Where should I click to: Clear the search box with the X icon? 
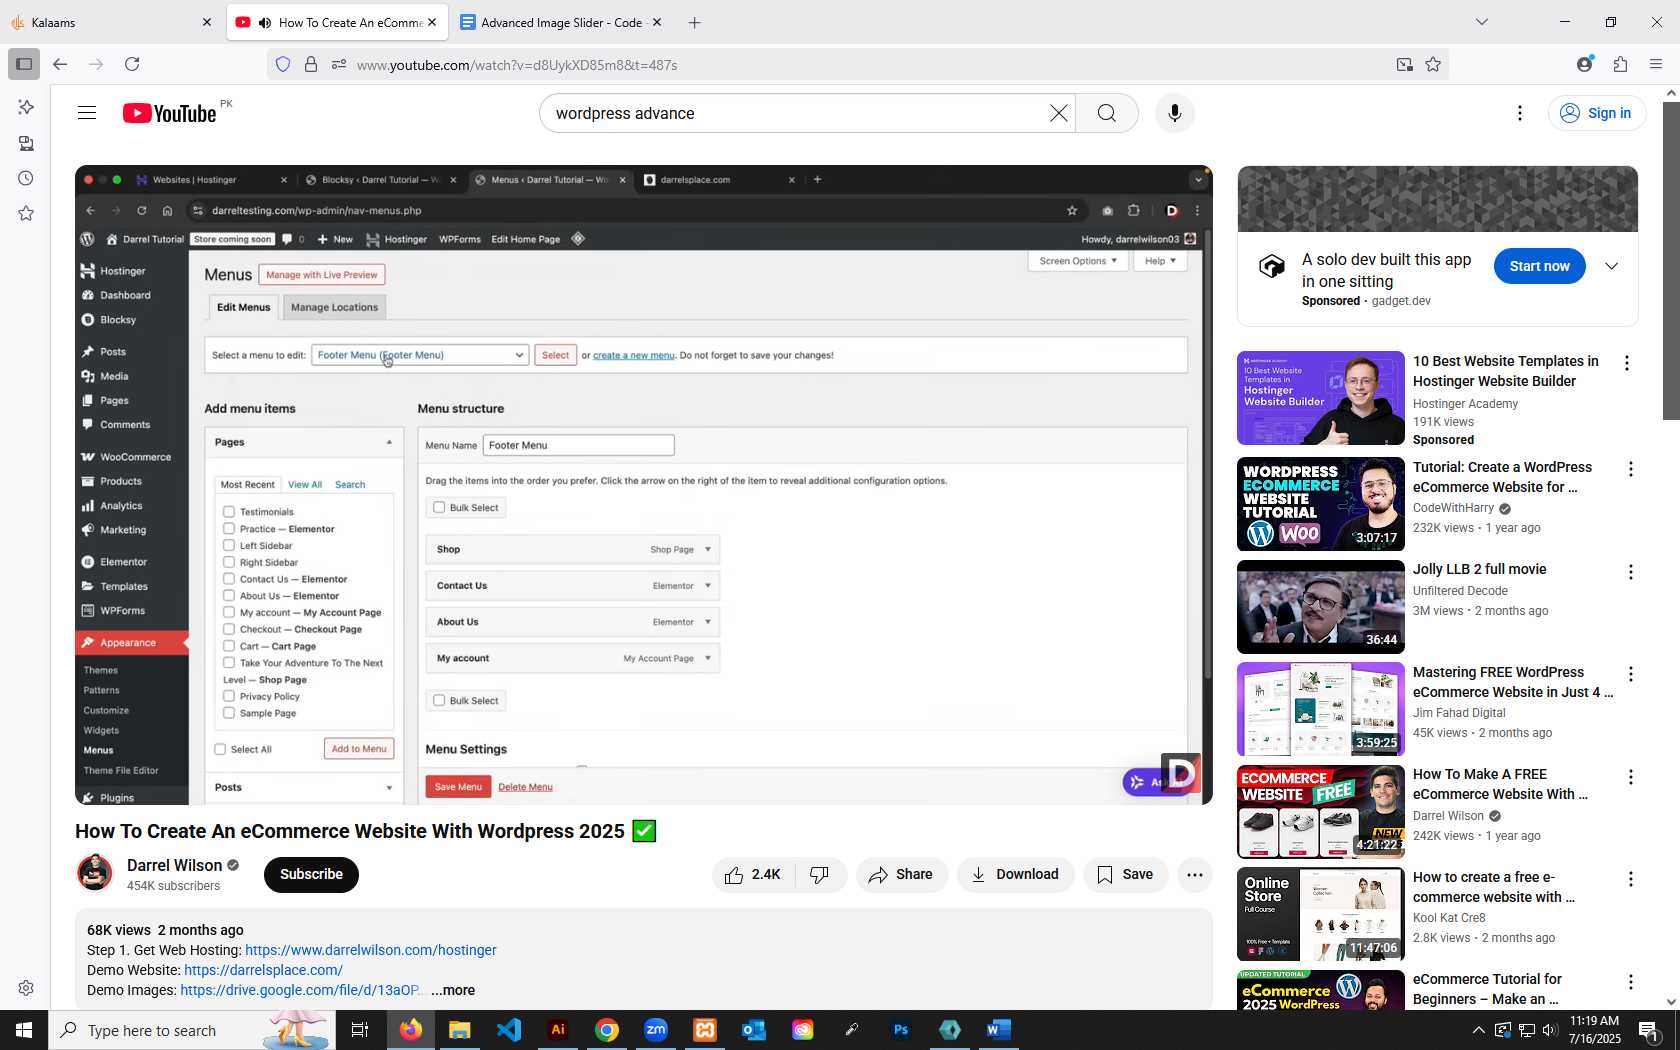[1059, 113]
